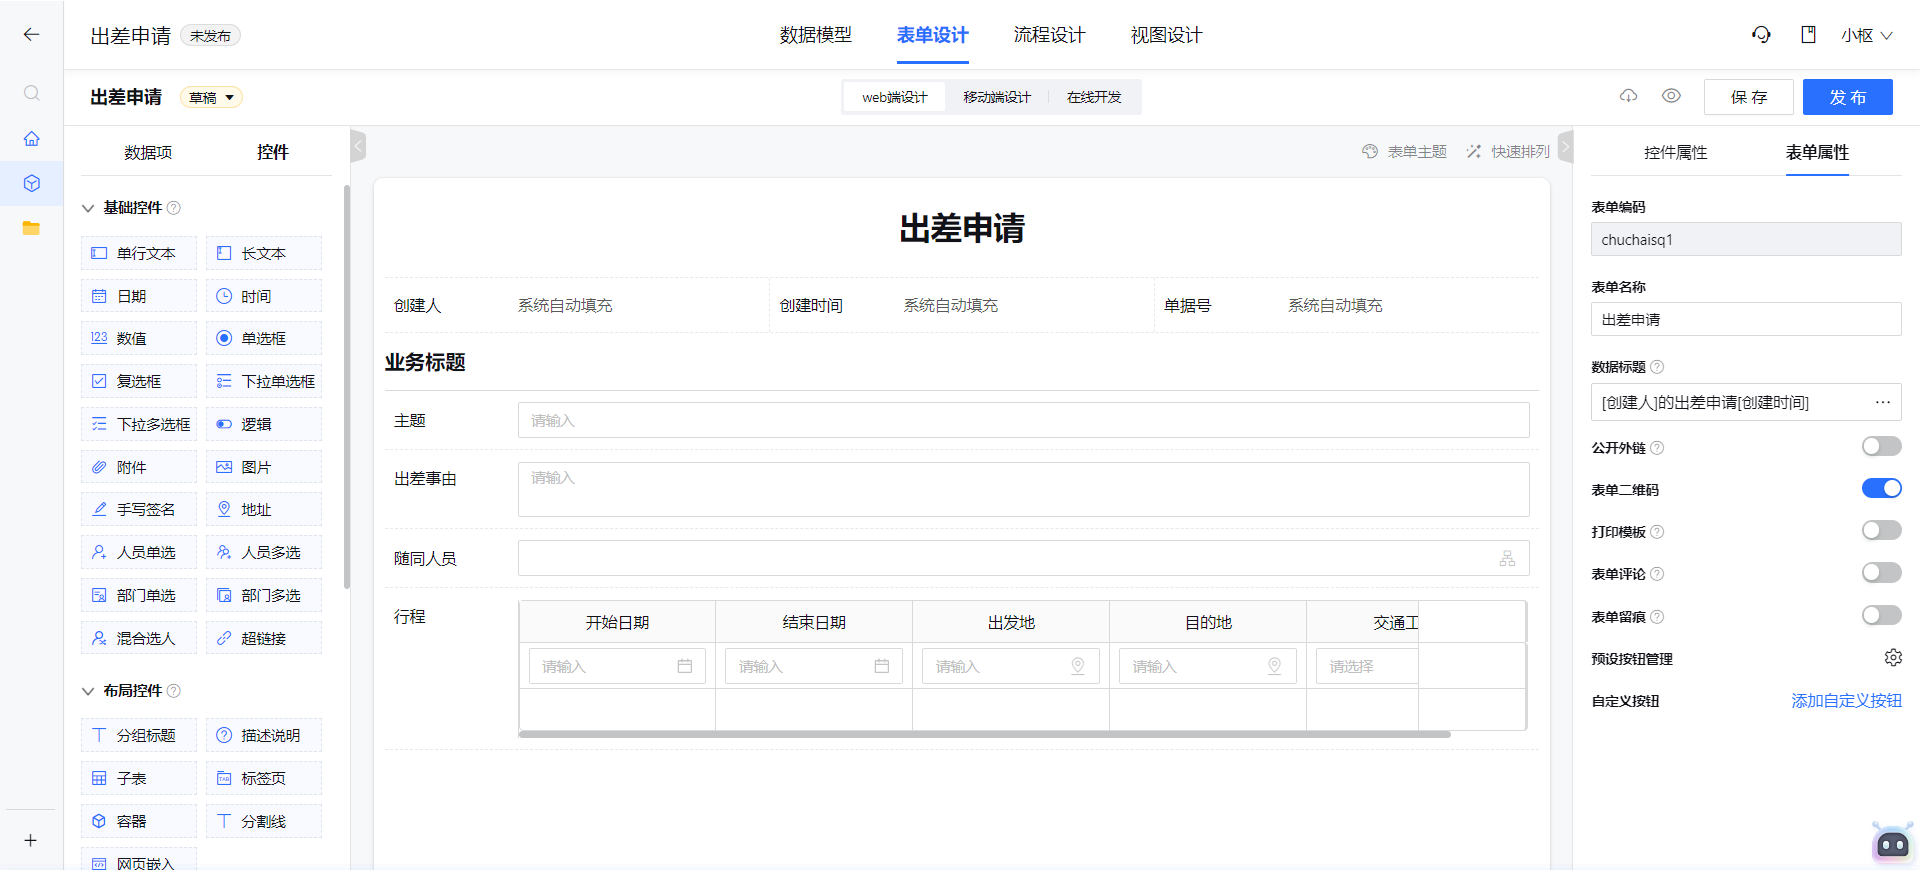Open 数据标题 ellipsis options
Viewport: 1920px width, 870px height.
[x=1883, y=402]
